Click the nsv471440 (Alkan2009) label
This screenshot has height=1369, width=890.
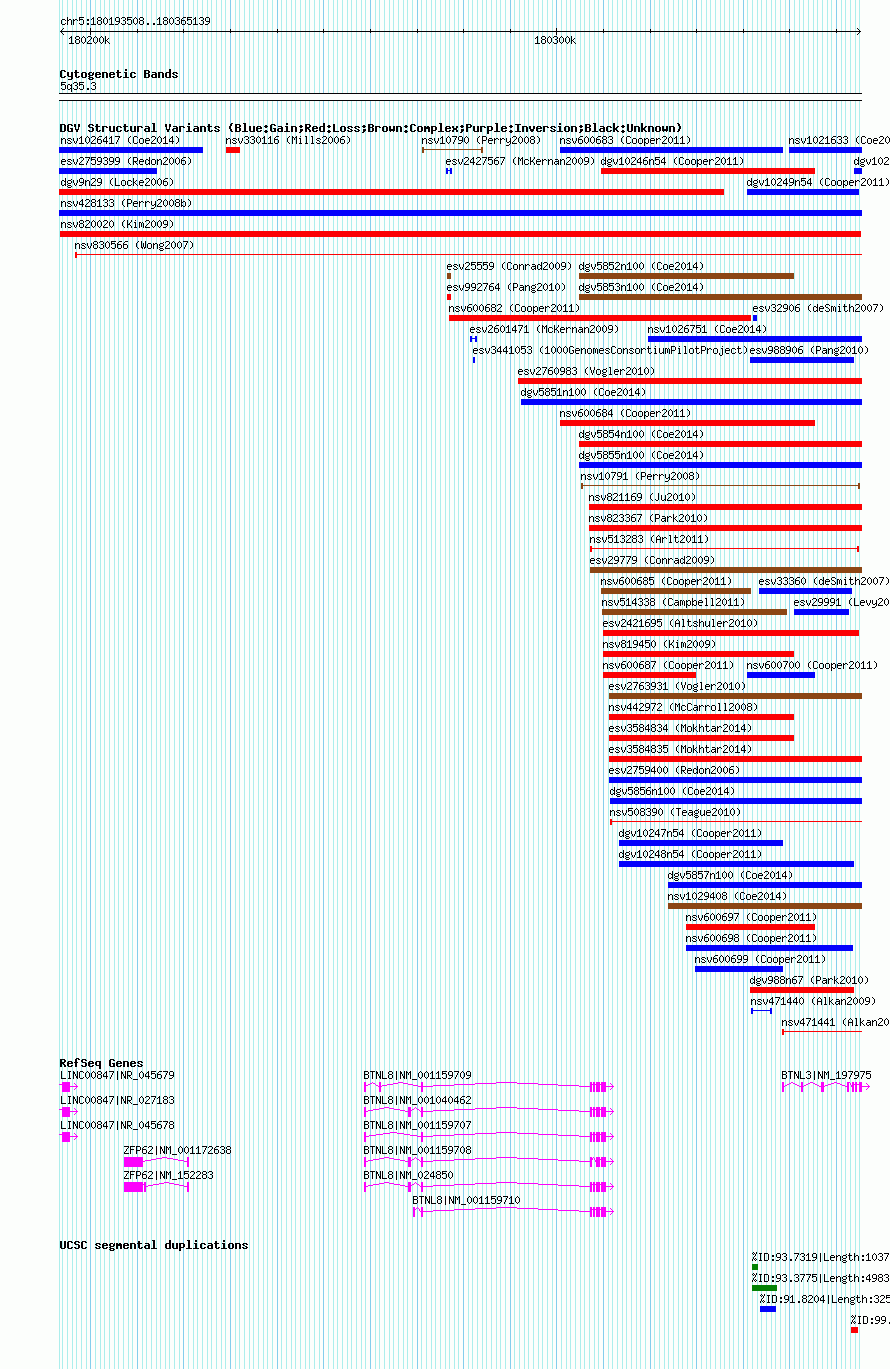click(813, 1001)
